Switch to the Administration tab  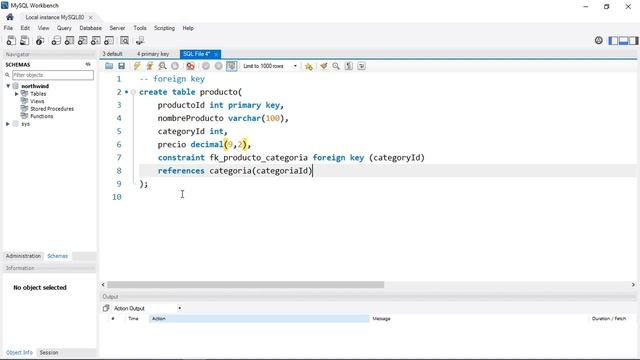tap(23, 256)
